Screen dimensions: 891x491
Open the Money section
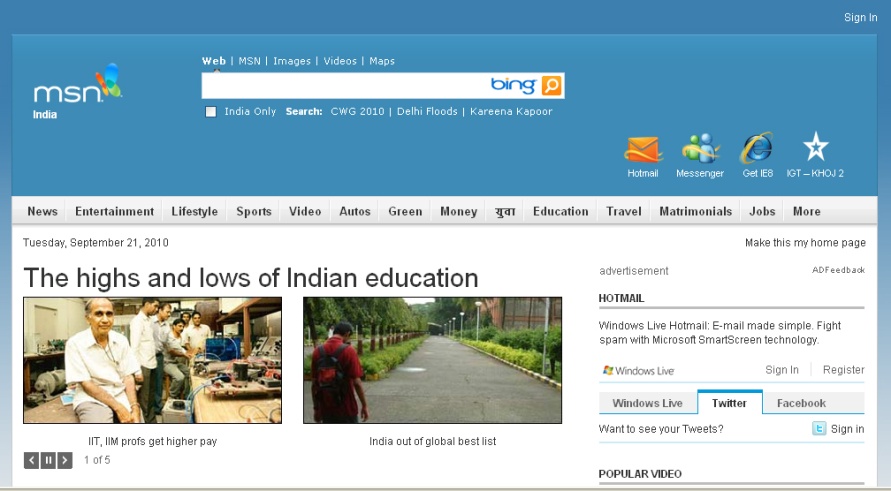point(459,211)
